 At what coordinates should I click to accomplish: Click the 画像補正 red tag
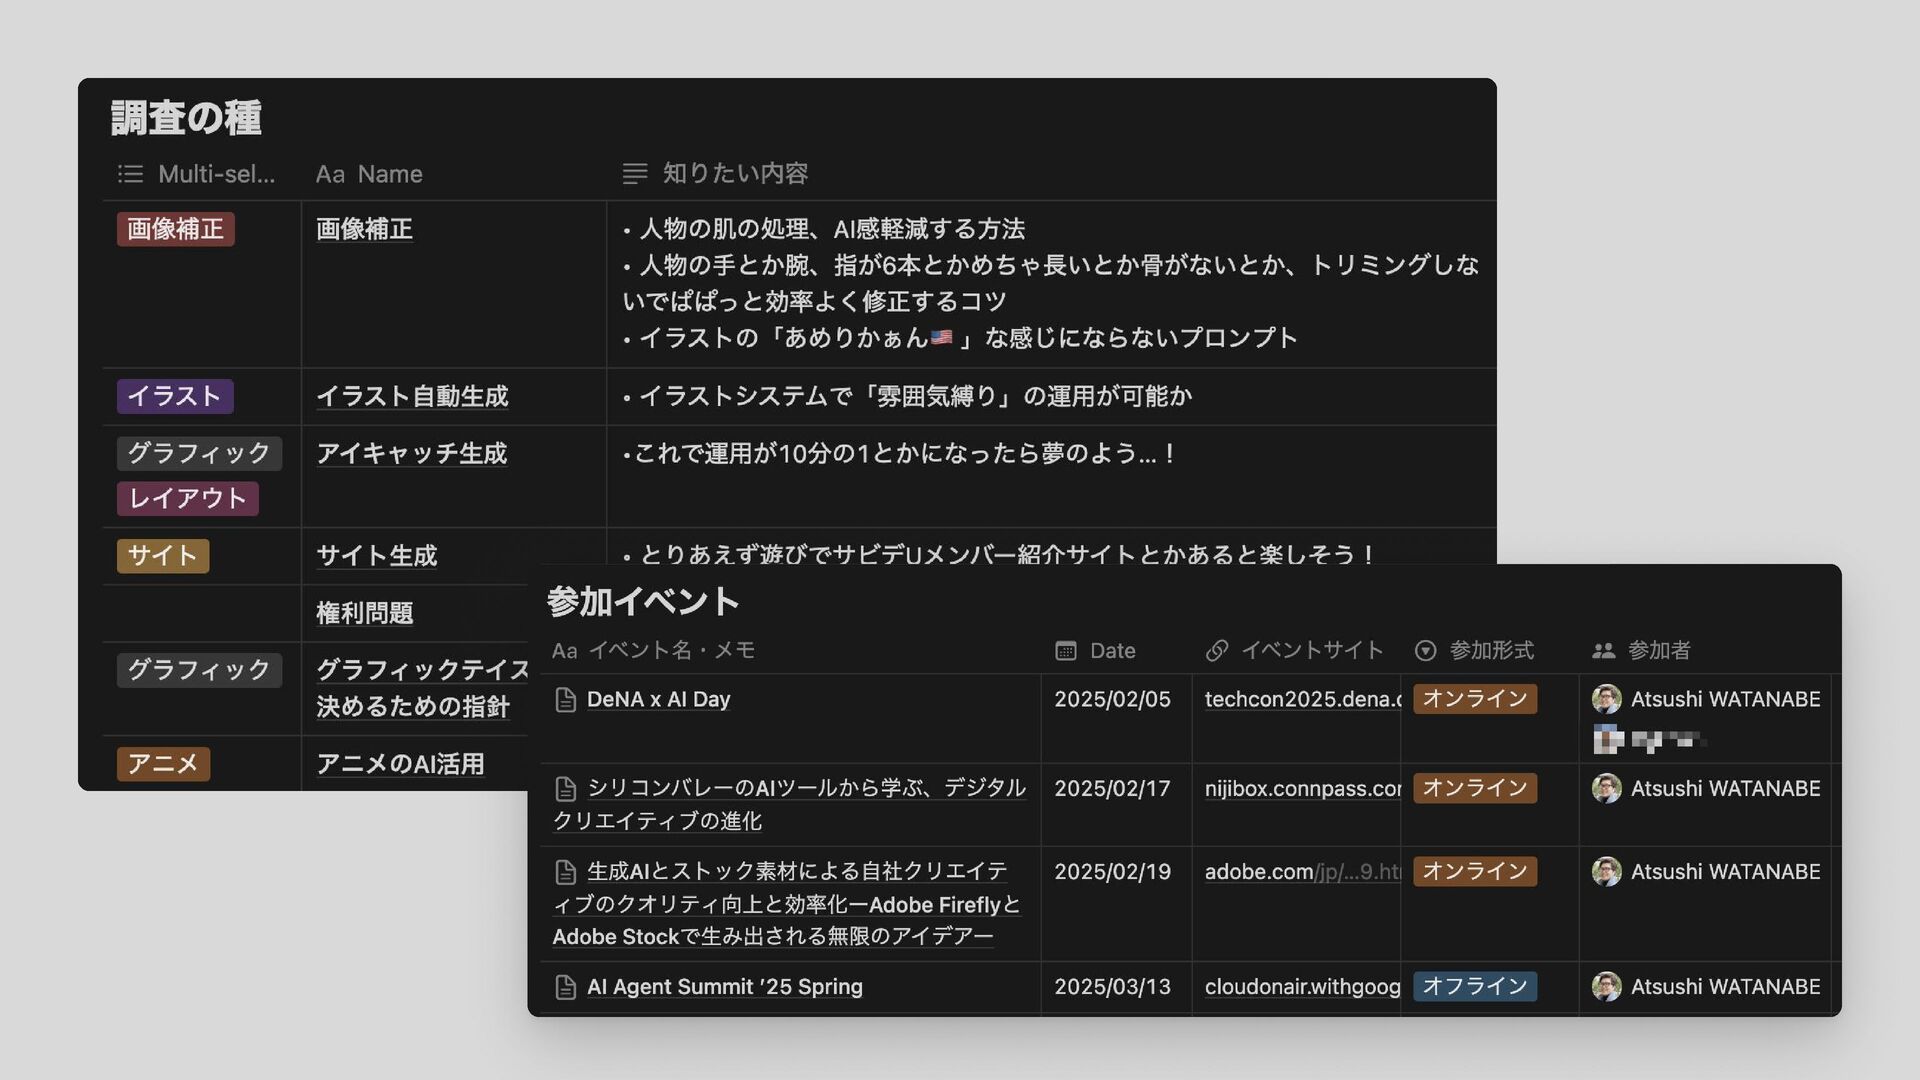pos(175,229)
